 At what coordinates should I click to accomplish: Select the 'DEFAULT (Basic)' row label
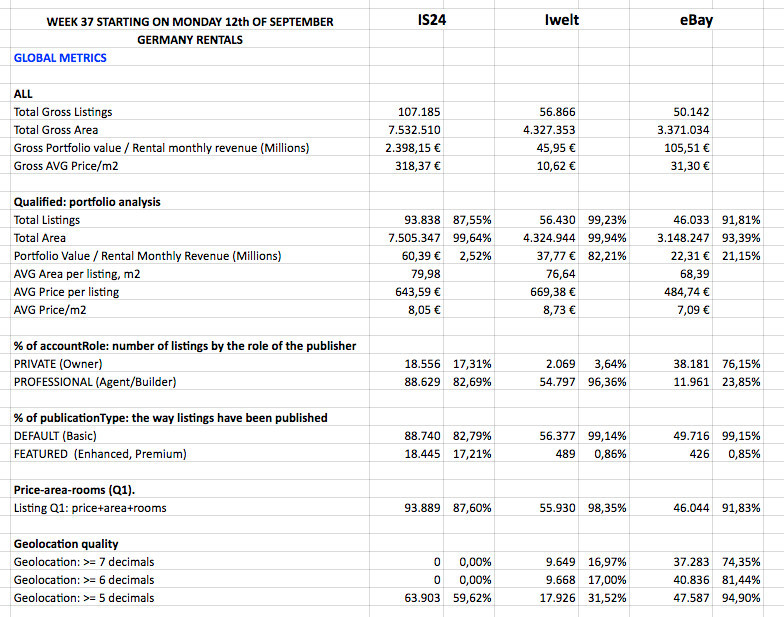55,436
